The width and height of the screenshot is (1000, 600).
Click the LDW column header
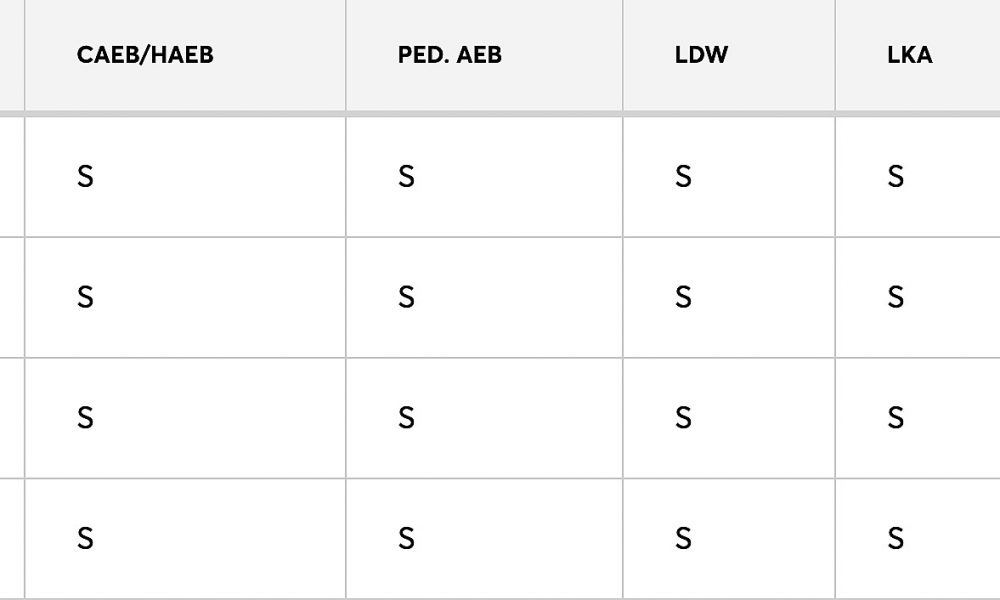pos(701,55)
